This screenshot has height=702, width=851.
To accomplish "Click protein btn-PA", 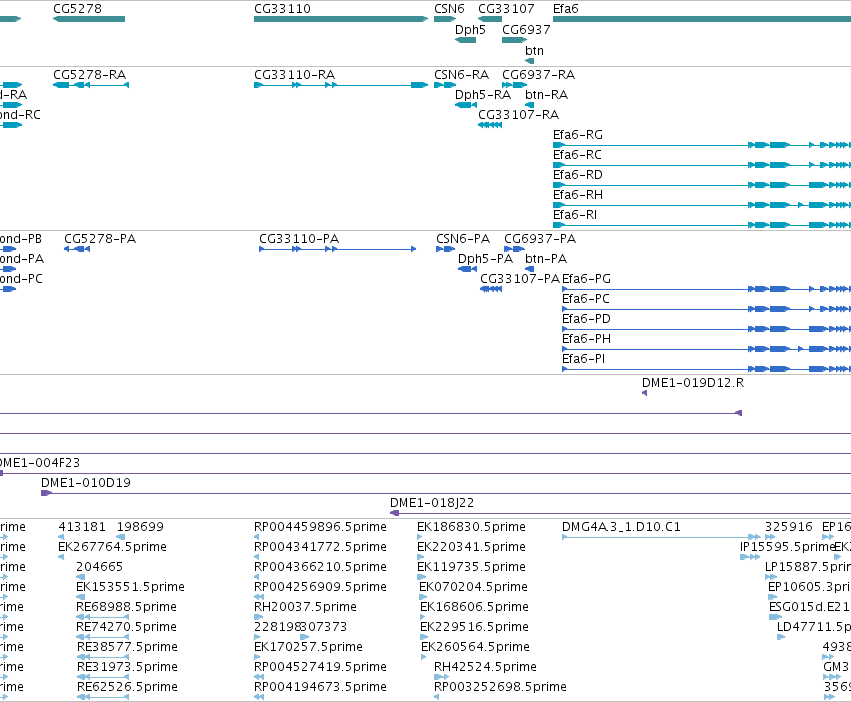I will click(530, 269).
